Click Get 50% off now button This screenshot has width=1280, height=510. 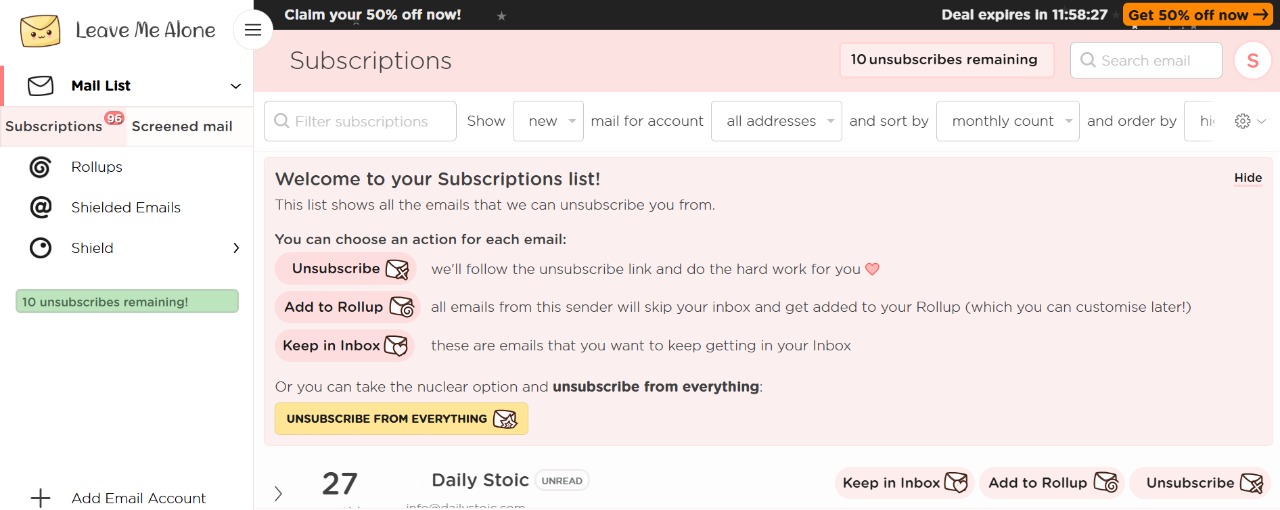pyautogui.click(x=1198, y=15)
